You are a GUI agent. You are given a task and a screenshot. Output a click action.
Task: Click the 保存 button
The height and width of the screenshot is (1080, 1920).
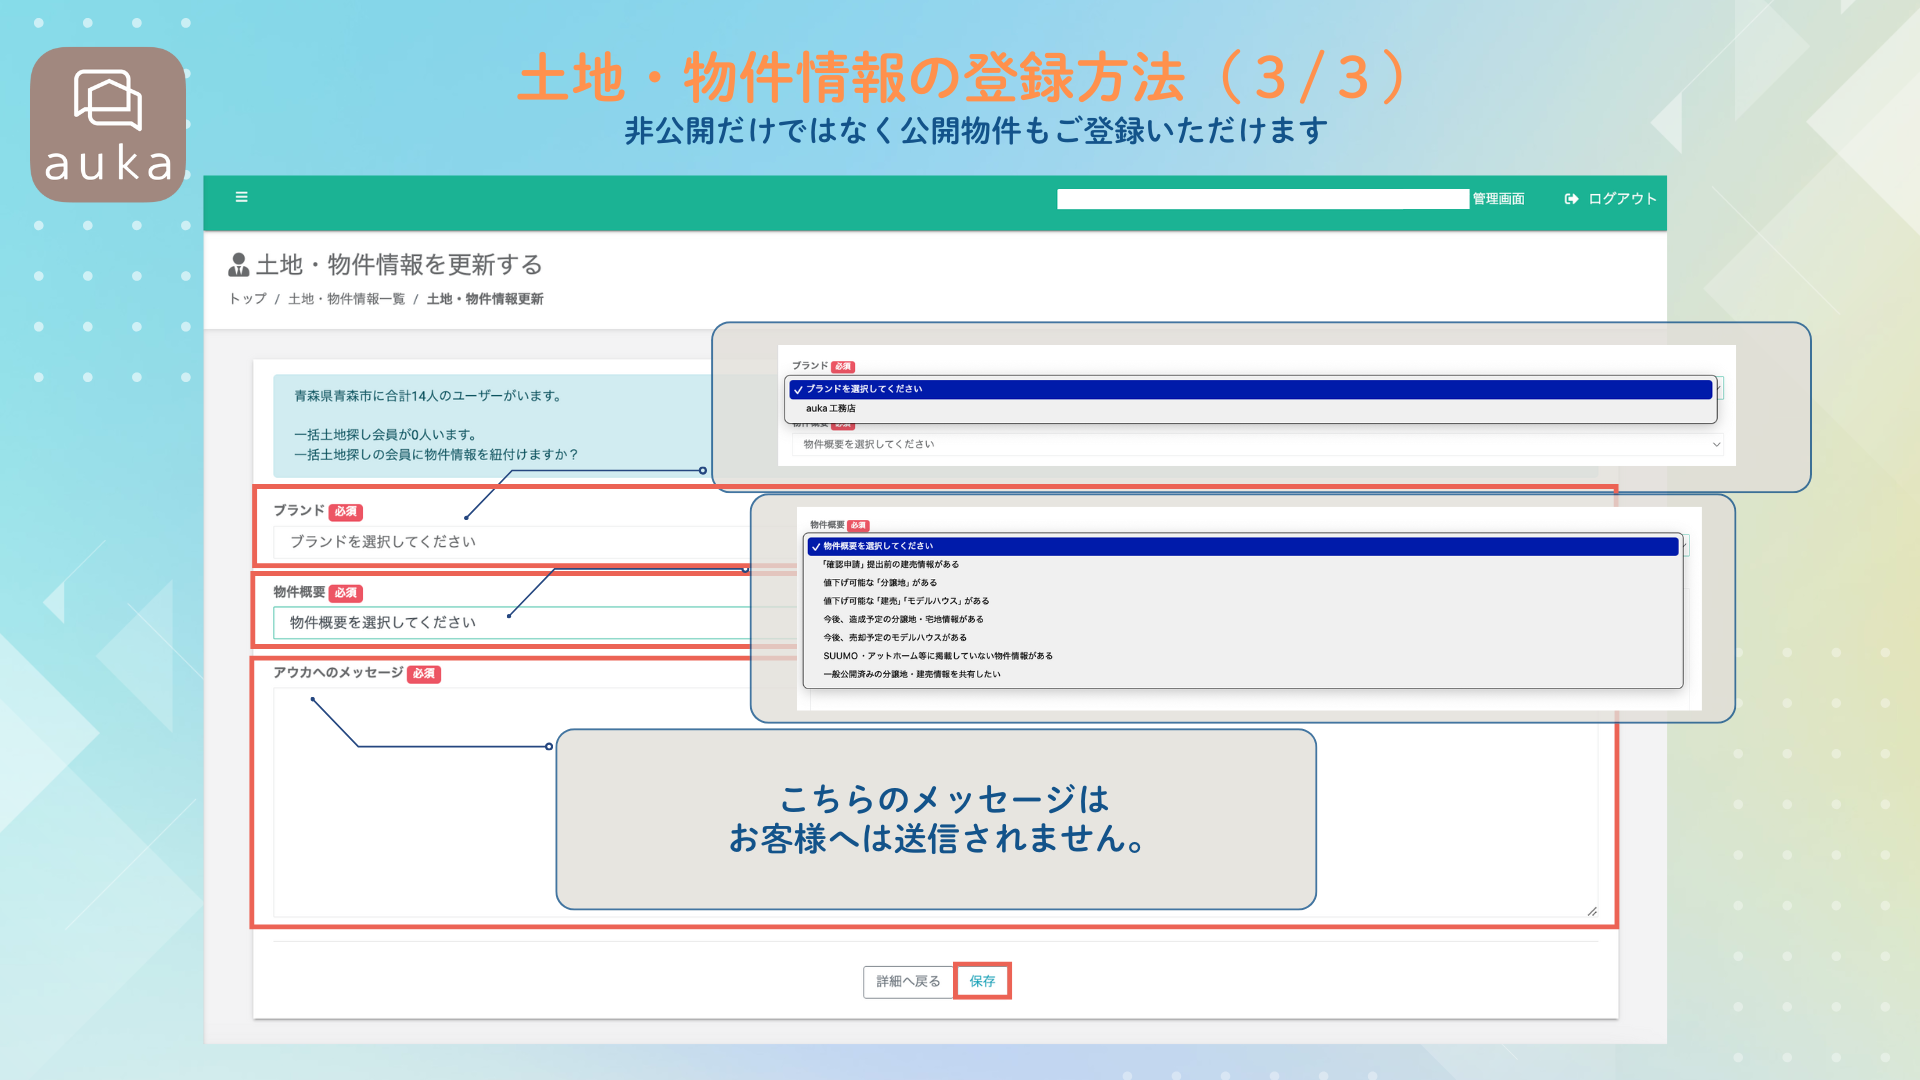tap(982, 982)
